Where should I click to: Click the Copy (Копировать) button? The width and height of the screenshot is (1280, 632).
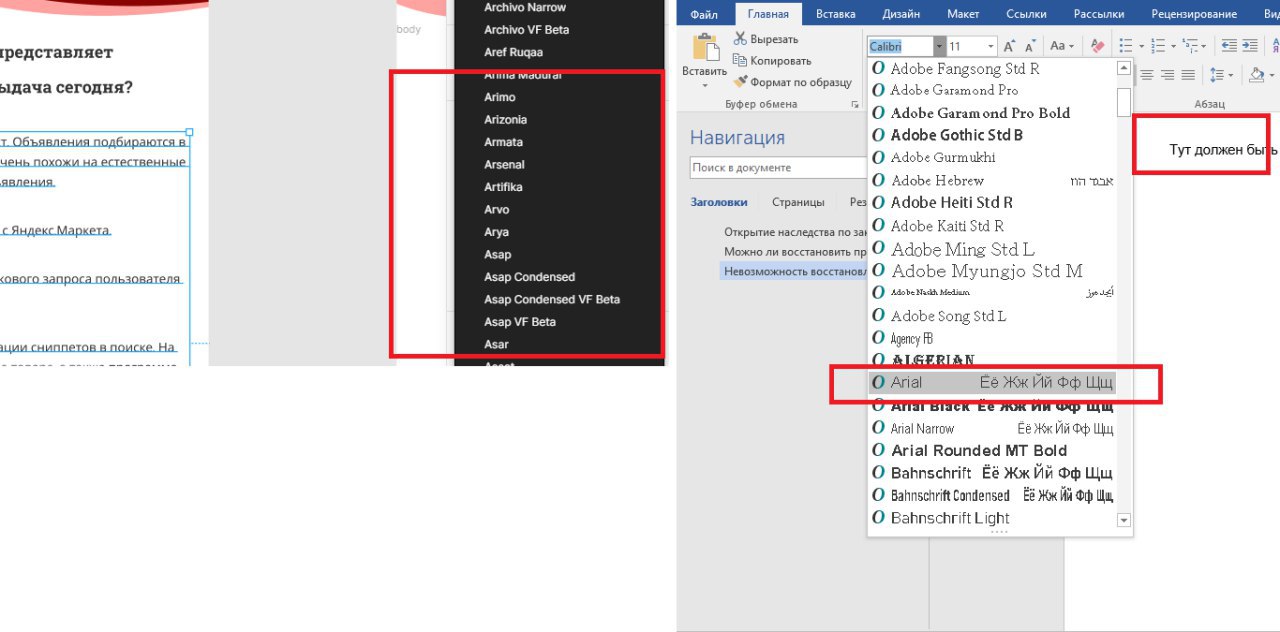pos(772,60)
